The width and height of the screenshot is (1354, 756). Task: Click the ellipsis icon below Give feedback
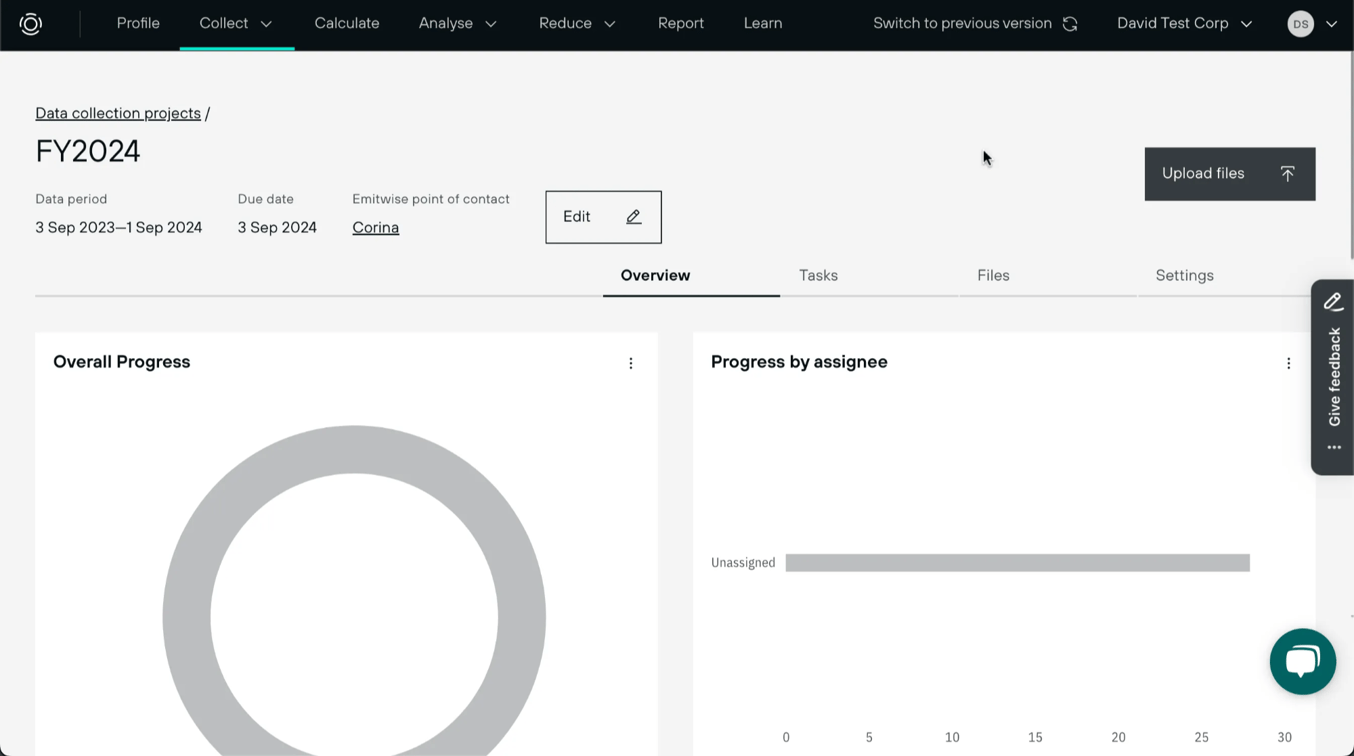[1333, 447]
